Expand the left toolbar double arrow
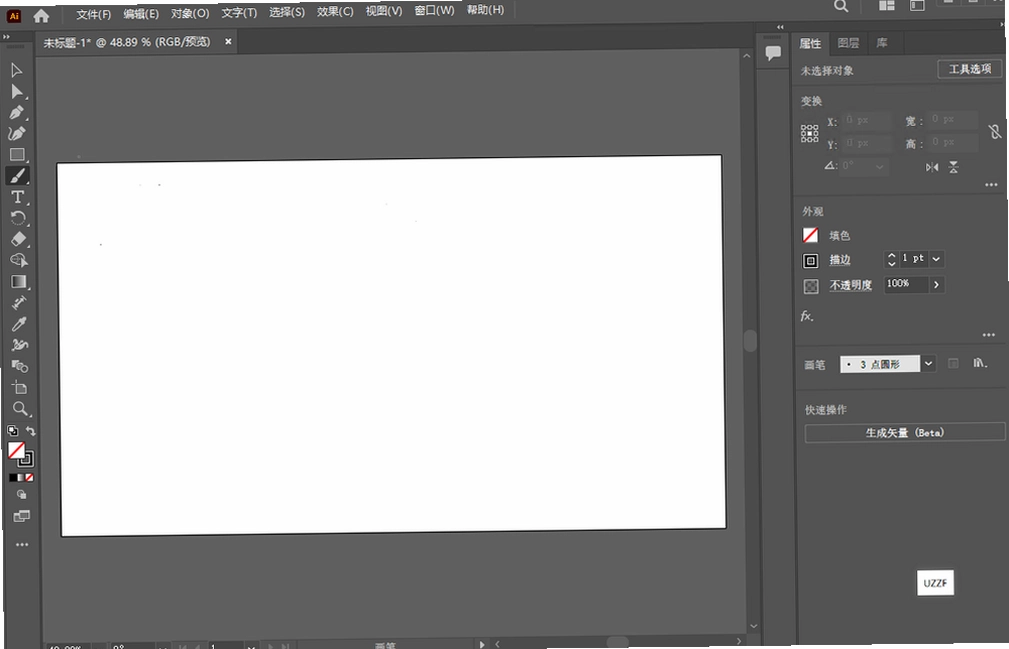The image size is (1009, 649). (x=6, y=37)
